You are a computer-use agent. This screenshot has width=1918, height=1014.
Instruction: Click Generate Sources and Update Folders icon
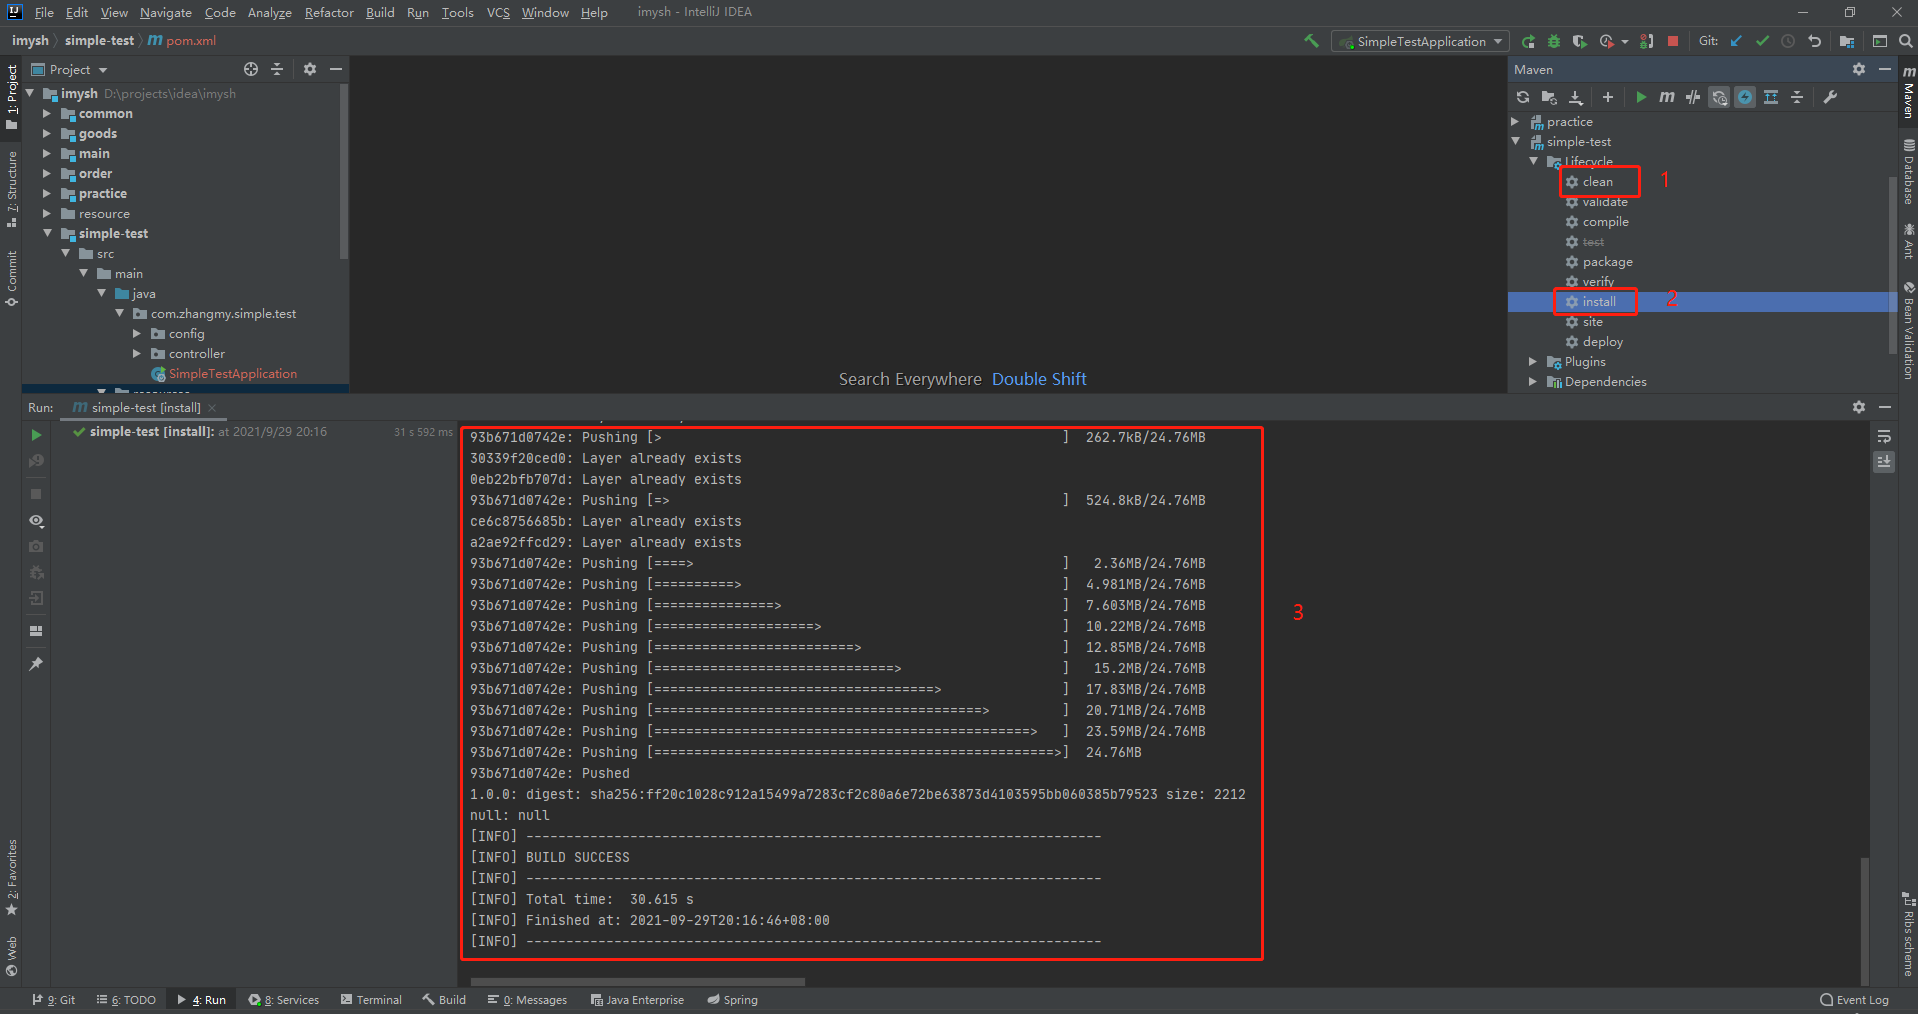coord(1549,97)
